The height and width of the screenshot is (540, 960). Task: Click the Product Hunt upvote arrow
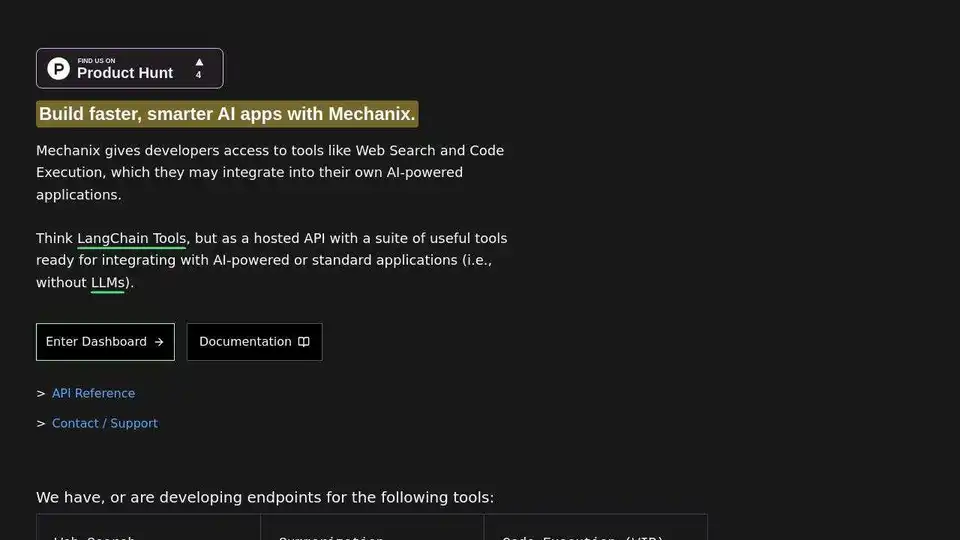click(199, 62)
